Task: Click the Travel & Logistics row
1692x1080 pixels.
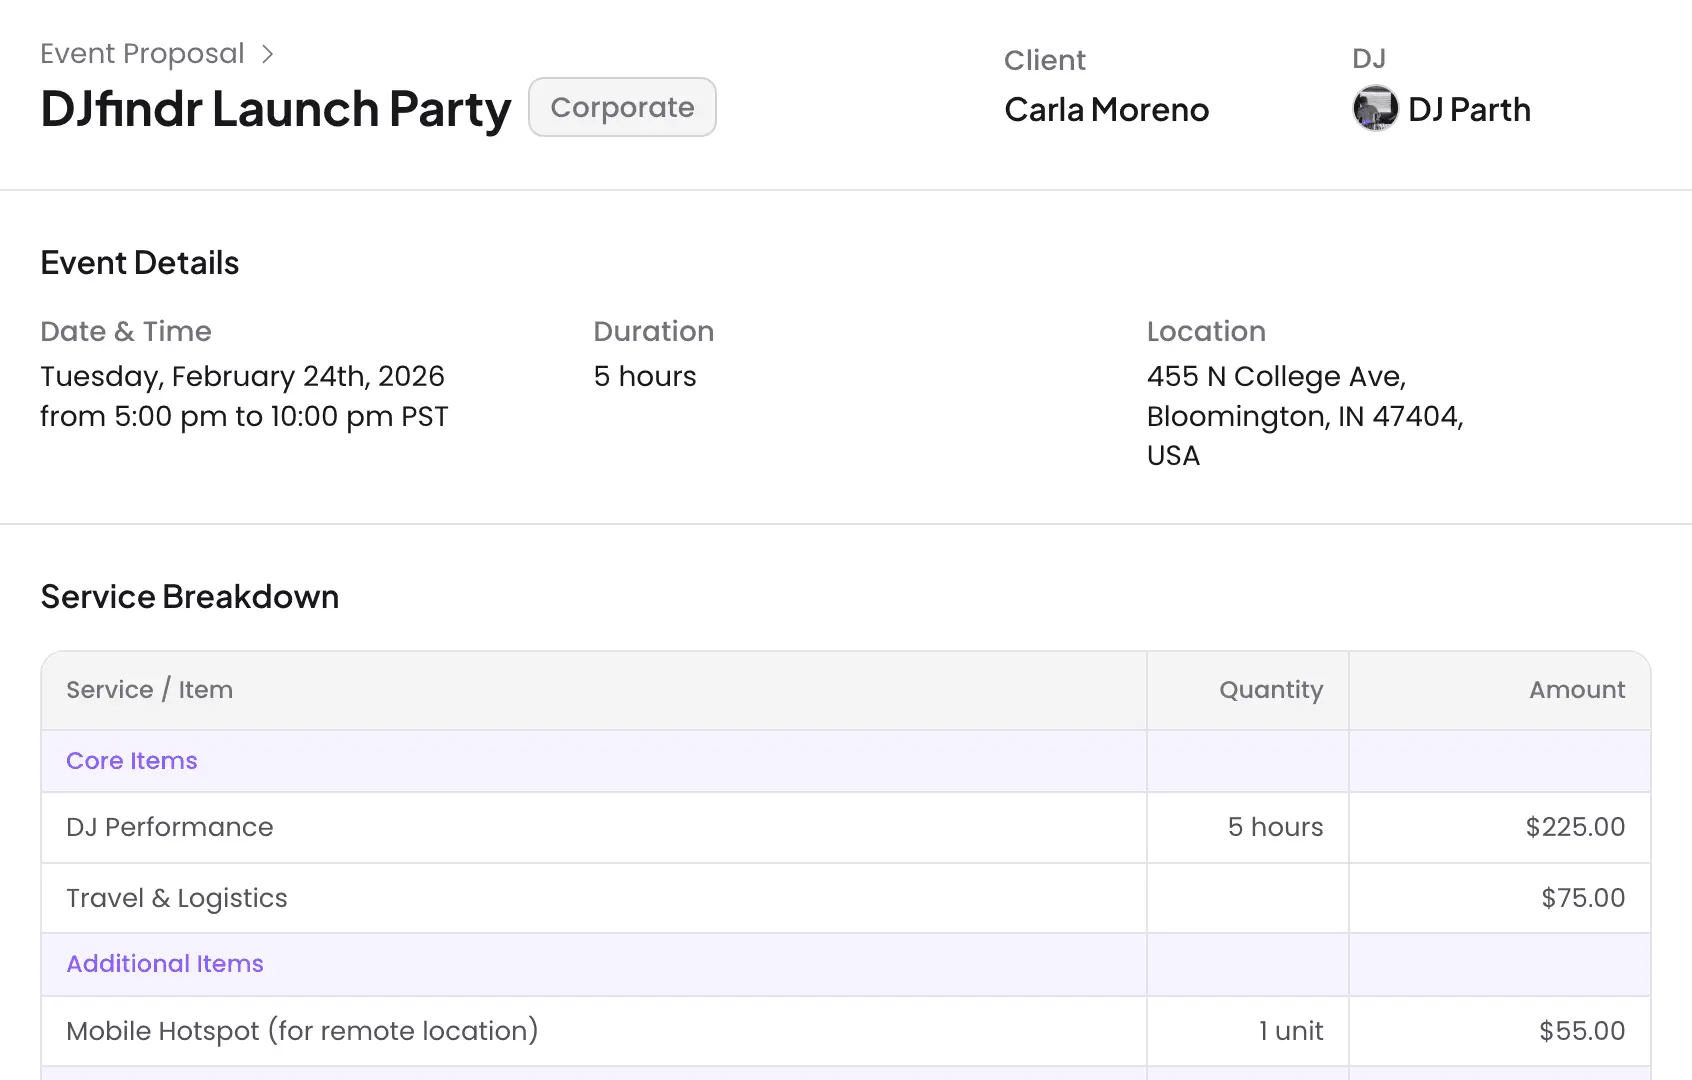Action: click(x=846, y=898)
